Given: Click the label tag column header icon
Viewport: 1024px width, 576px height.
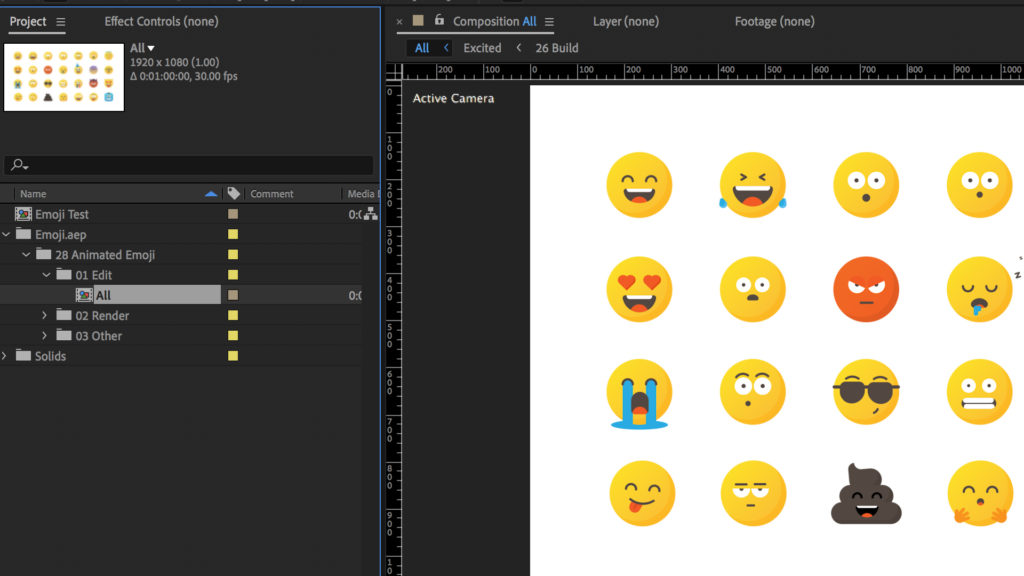Looking at the screenshot, I should click(234, 193).
